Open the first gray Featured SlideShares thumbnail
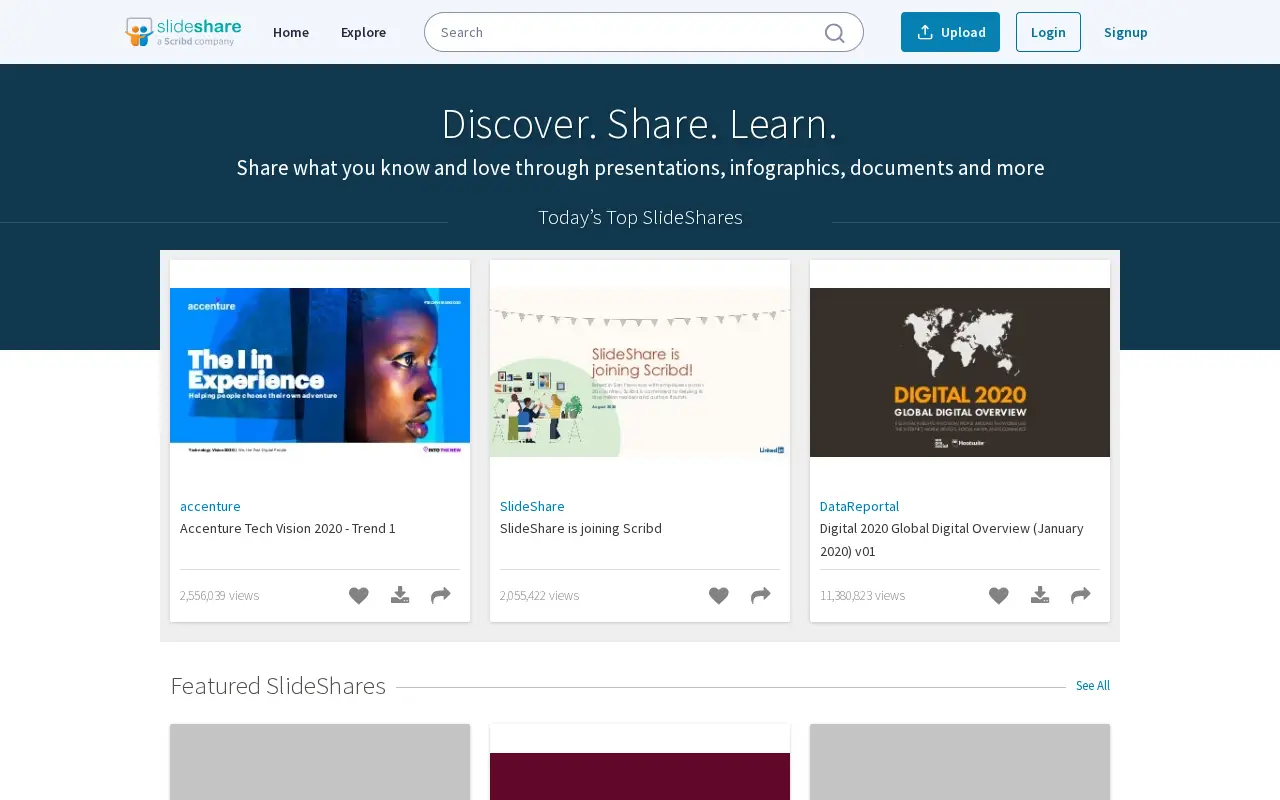1280x800 pixels. point(320,762)
